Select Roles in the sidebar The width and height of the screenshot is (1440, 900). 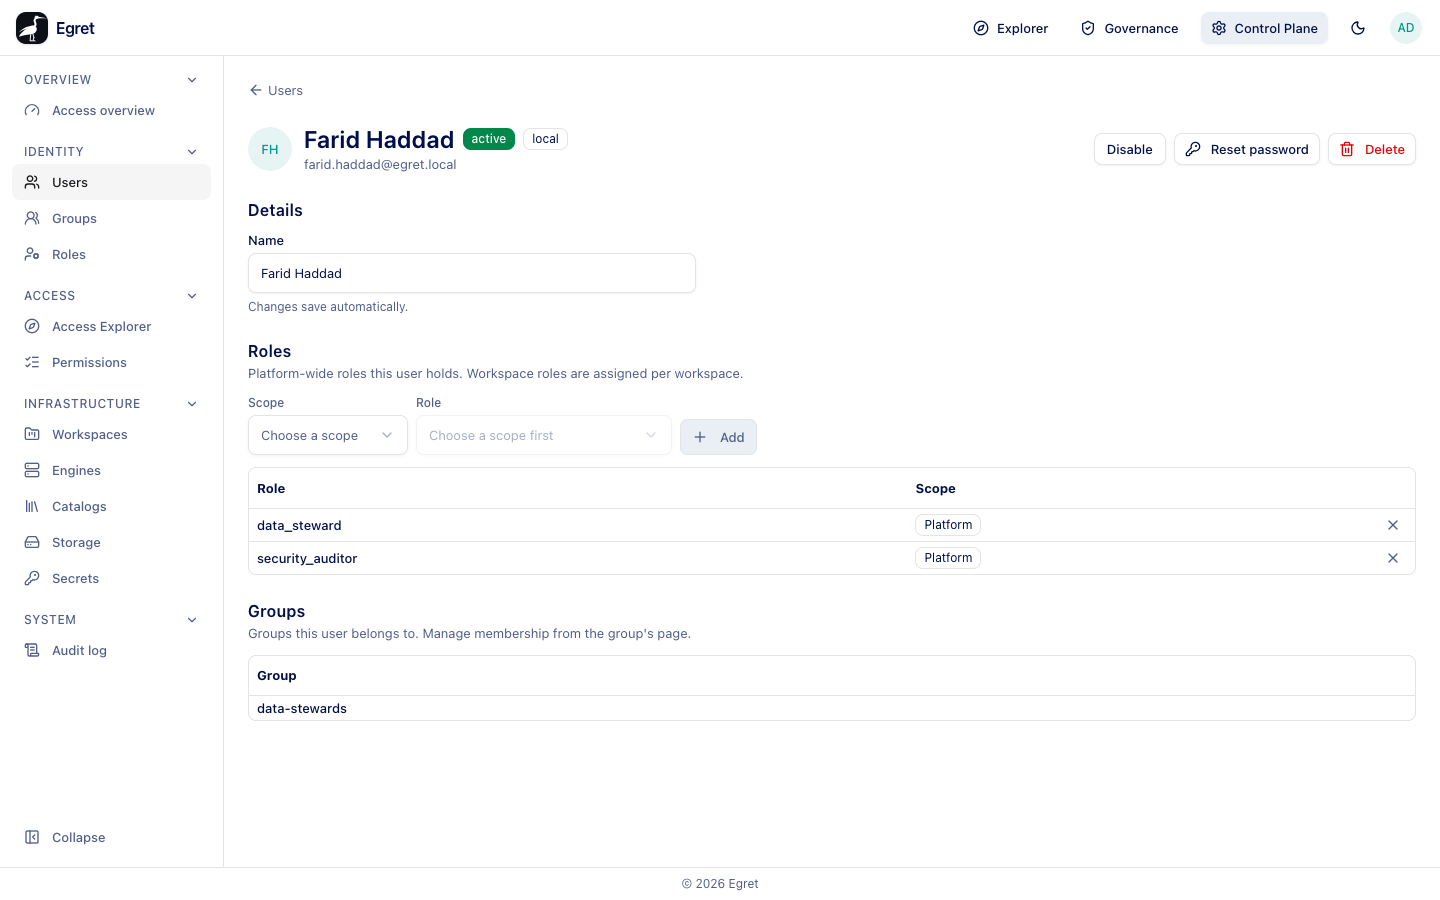(111, 254)
